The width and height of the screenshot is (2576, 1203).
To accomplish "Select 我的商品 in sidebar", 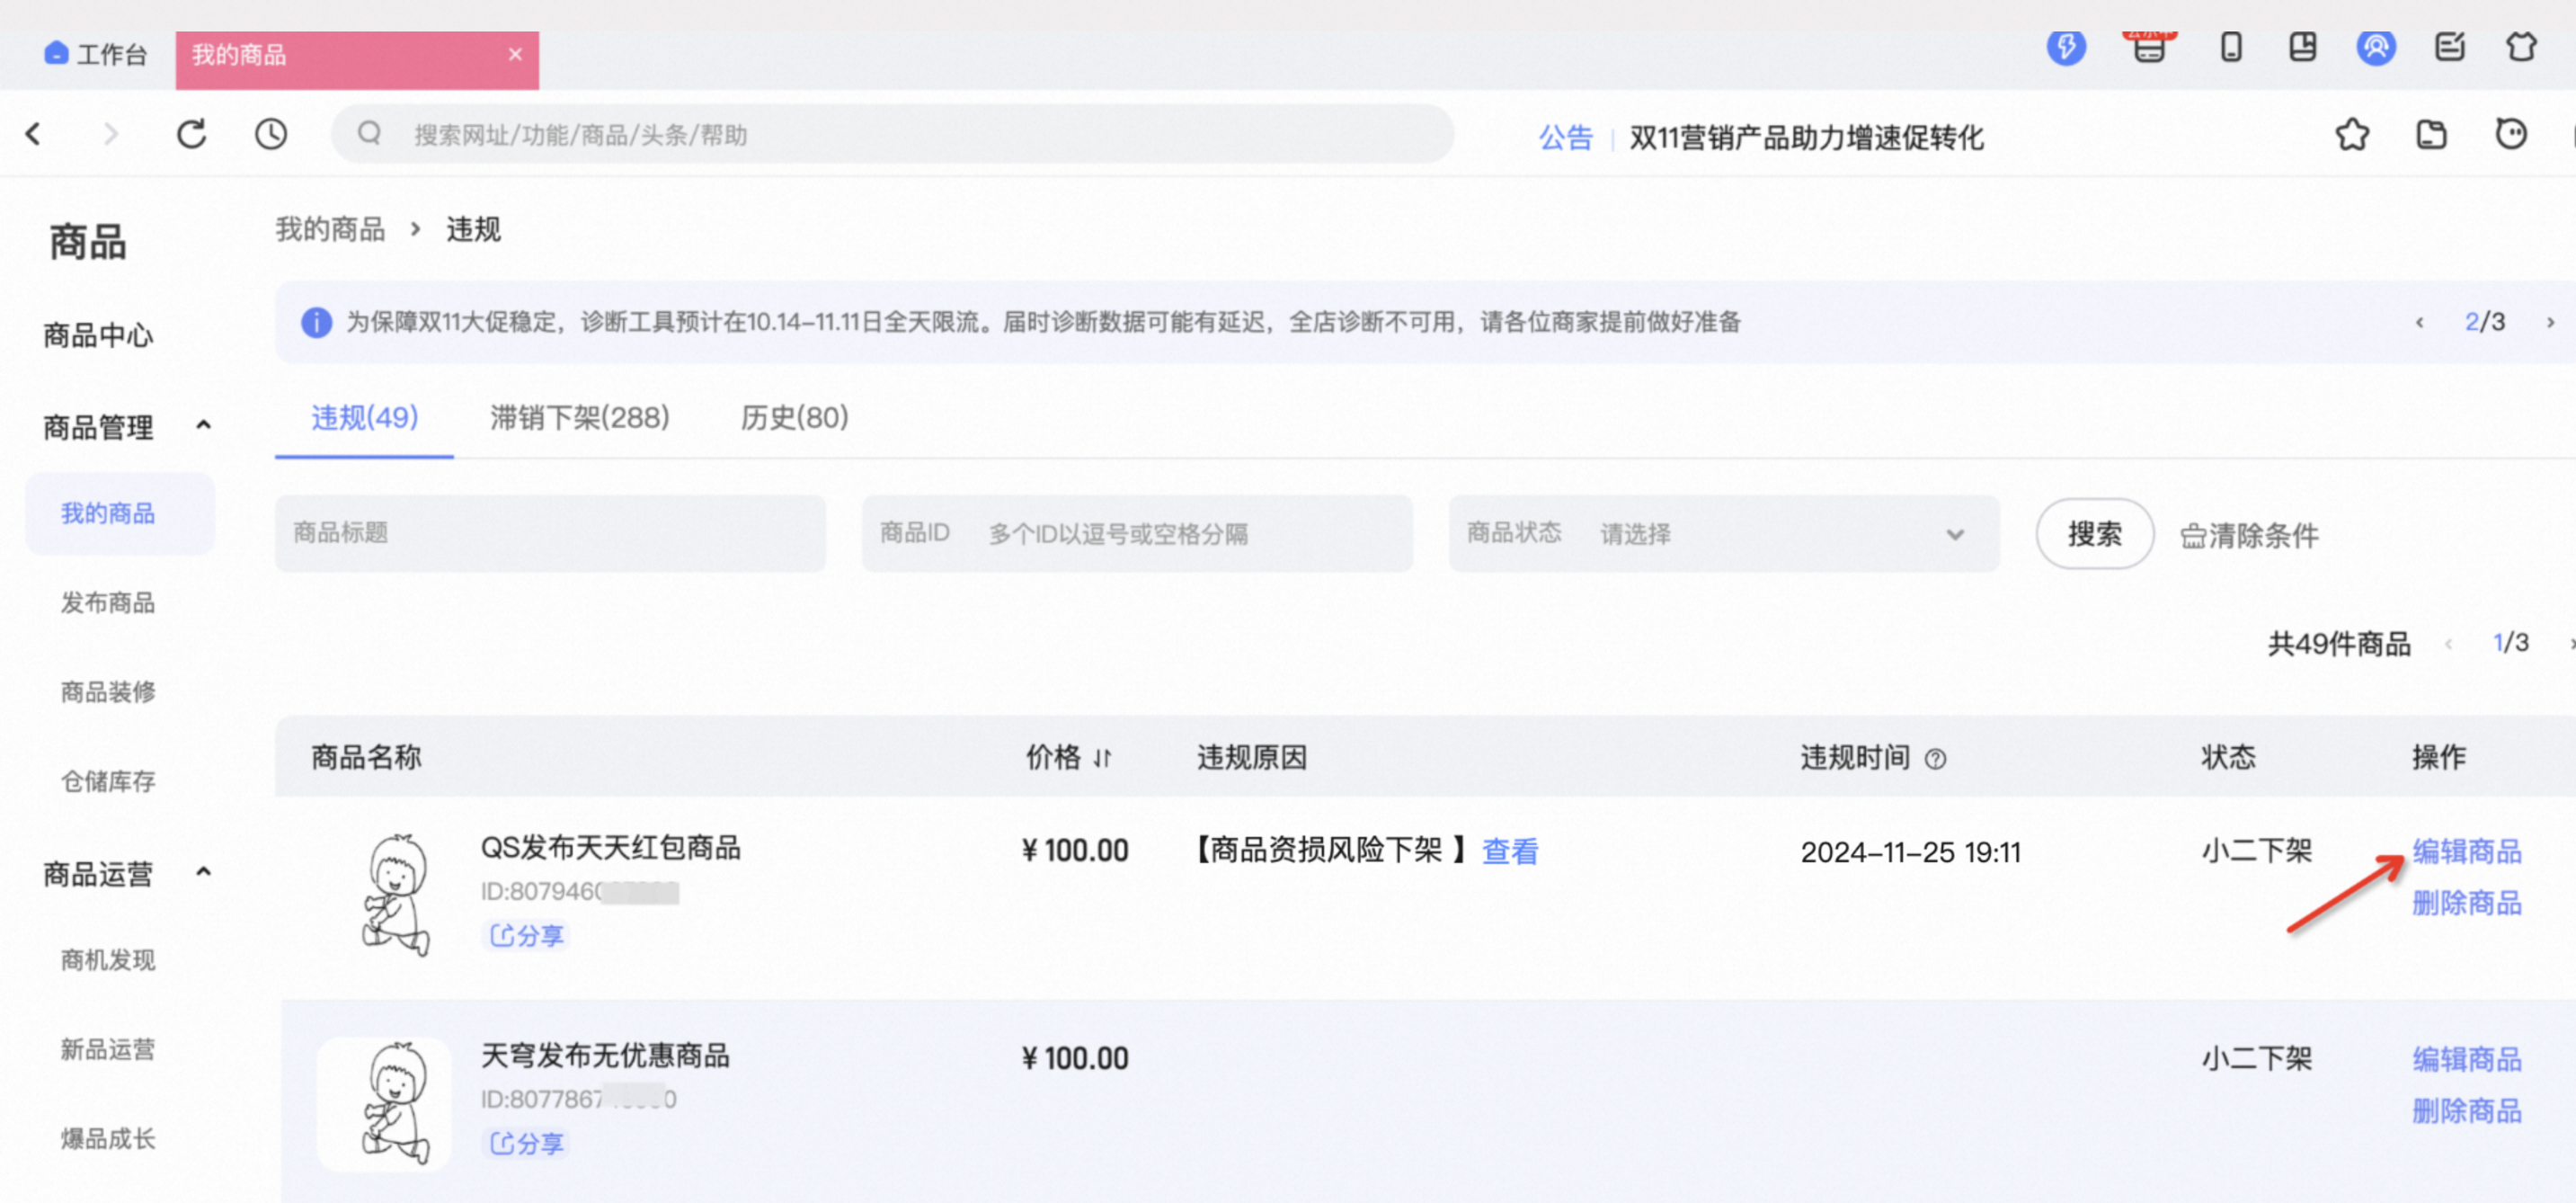I will 120,514.
